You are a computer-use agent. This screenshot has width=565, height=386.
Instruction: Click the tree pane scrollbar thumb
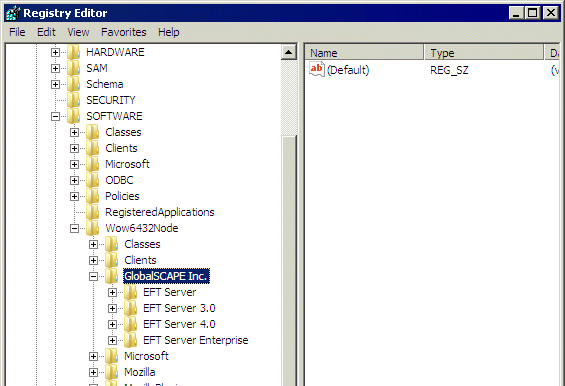pos(289,261)
